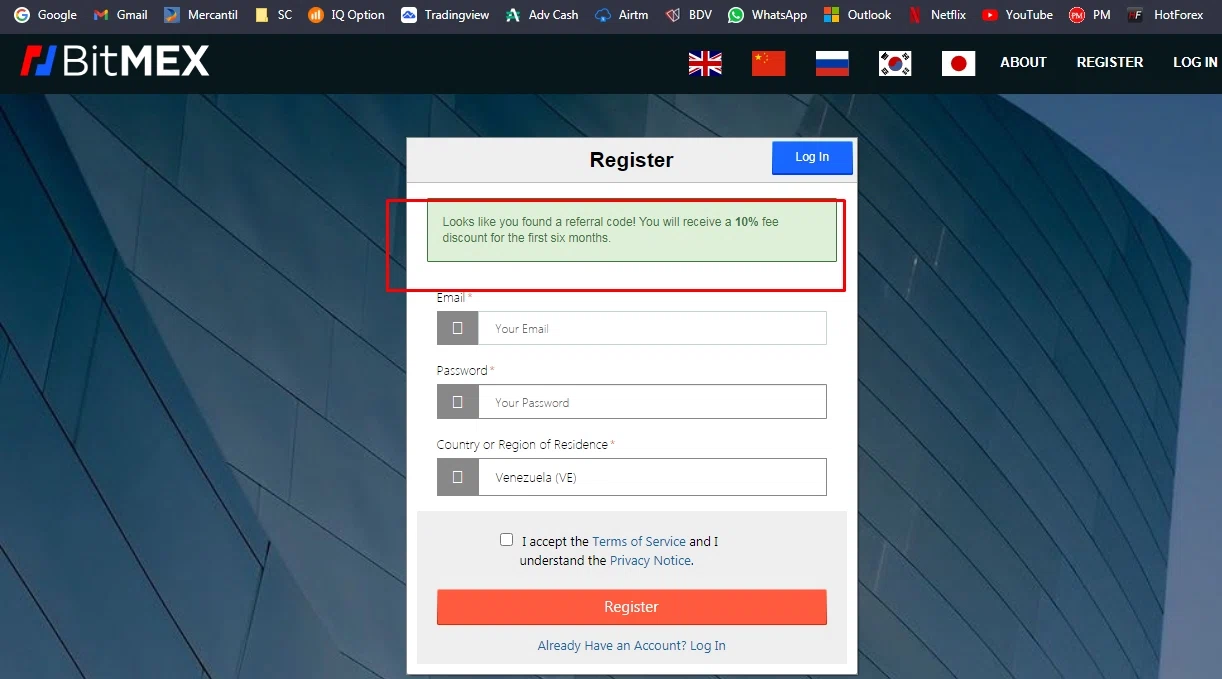Open the Terms of Service link
Screen dimensions: 1222x679
(x=639, y=541)
